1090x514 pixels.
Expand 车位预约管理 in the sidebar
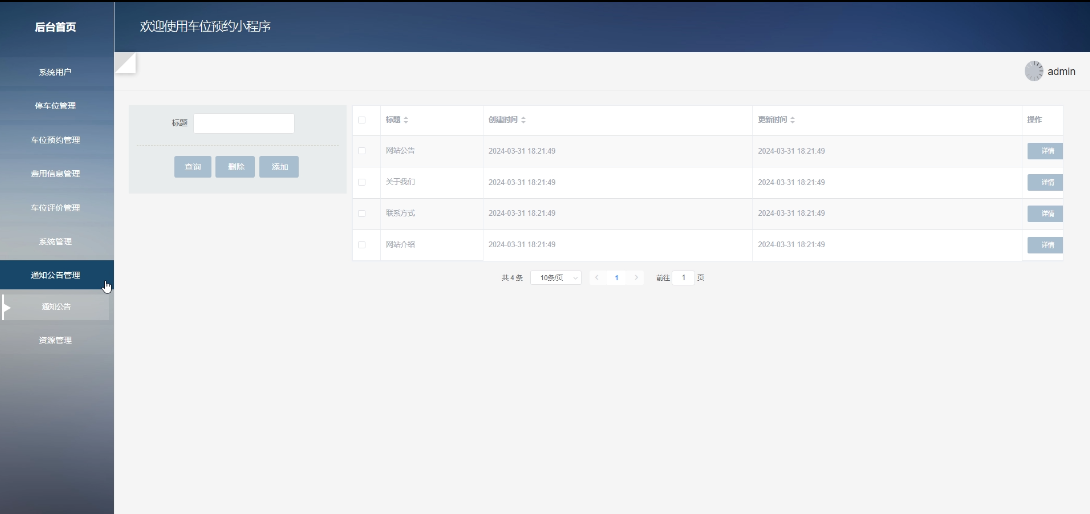(x=56, y=140)
